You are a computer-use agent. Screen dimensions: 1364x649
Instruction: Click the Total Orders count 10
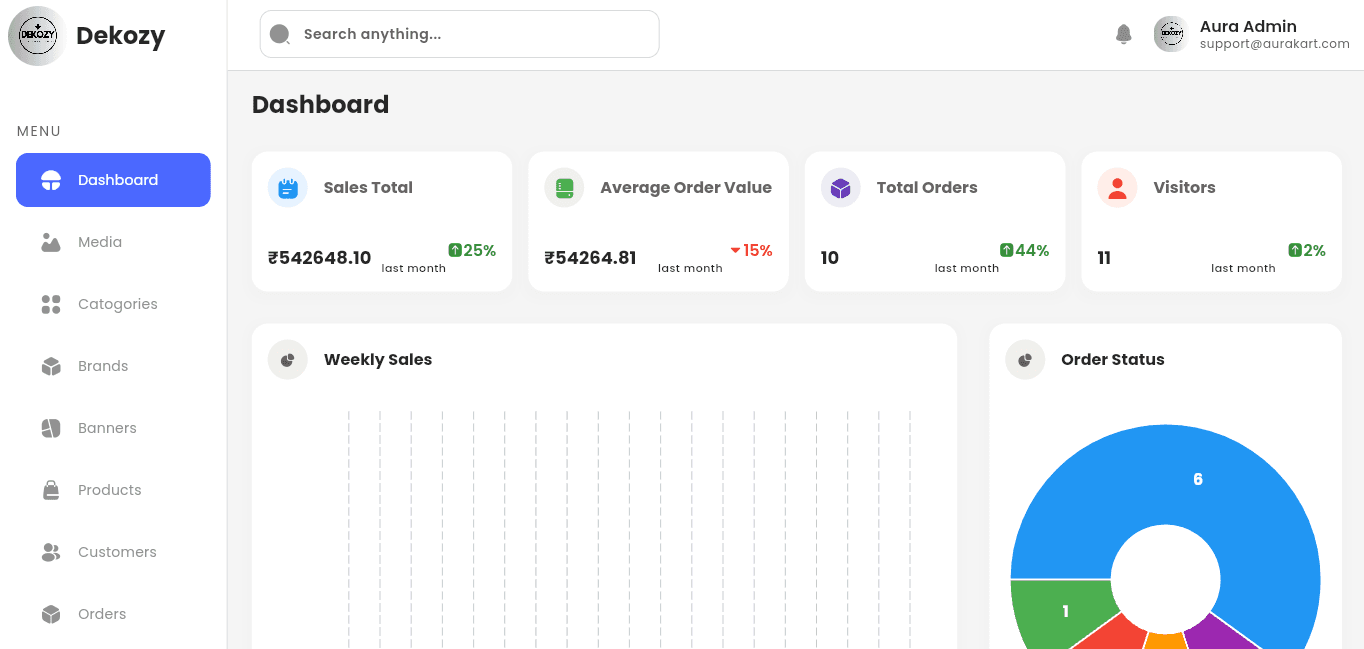point(830,258)
